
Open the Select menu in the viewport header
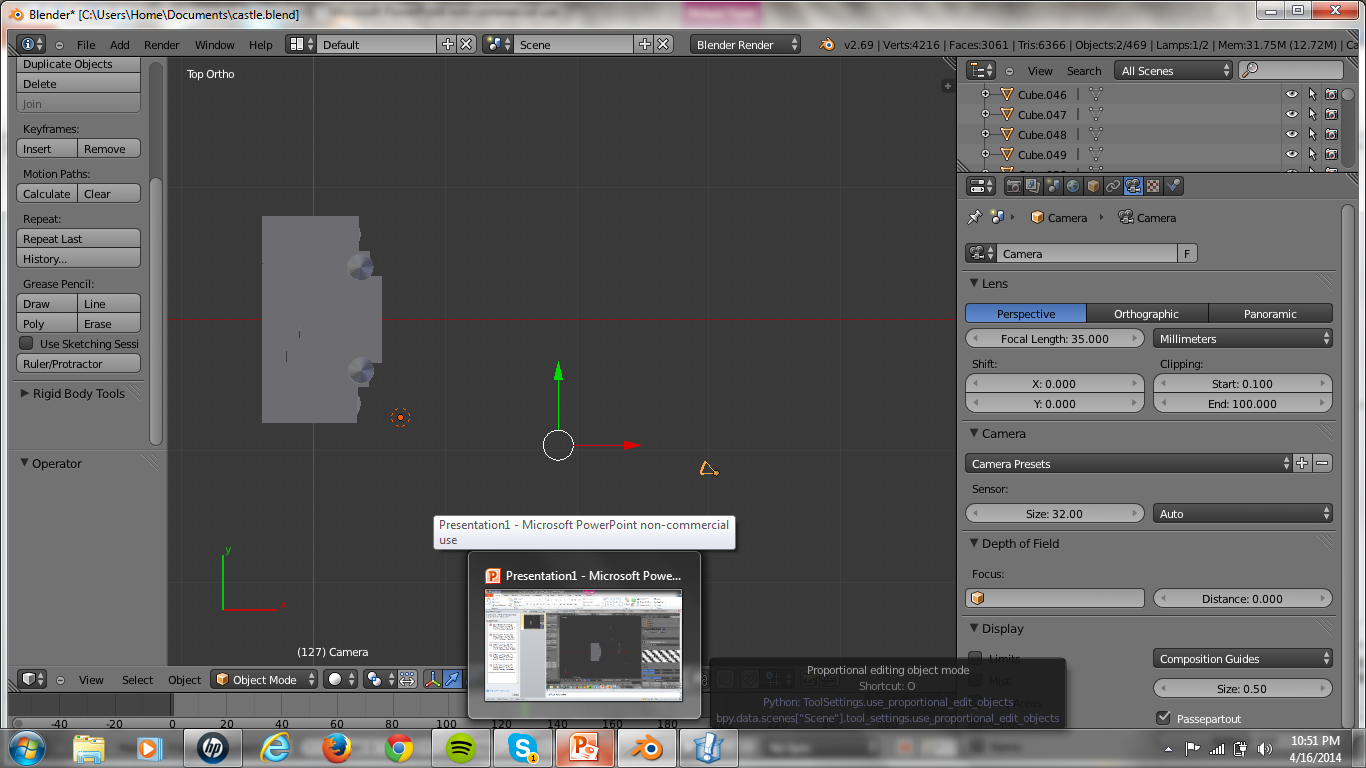click(137, 679)
